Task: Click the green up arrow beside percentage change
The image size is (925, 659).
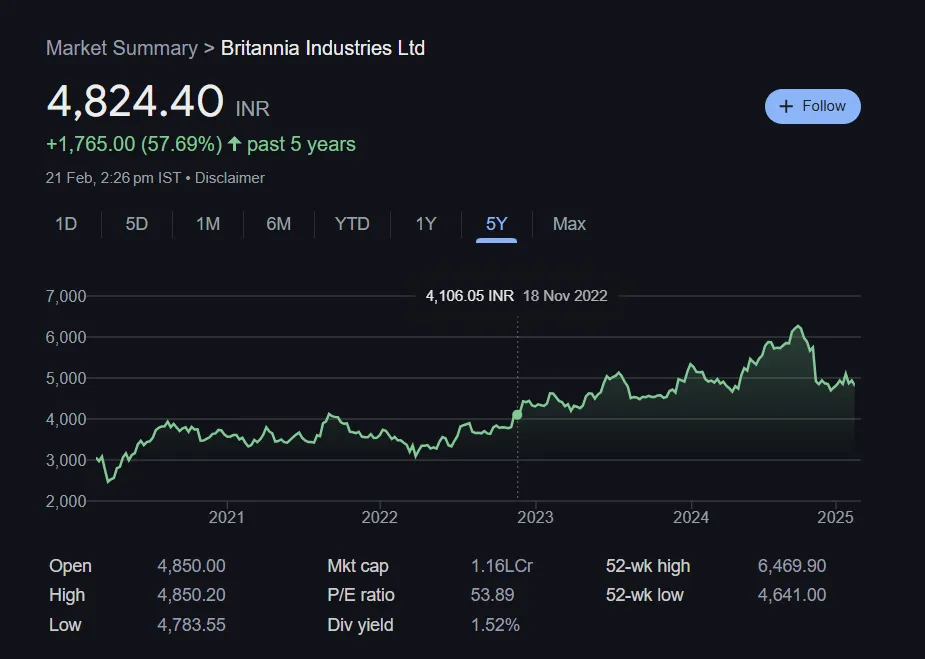Action: tap(234, 144)
